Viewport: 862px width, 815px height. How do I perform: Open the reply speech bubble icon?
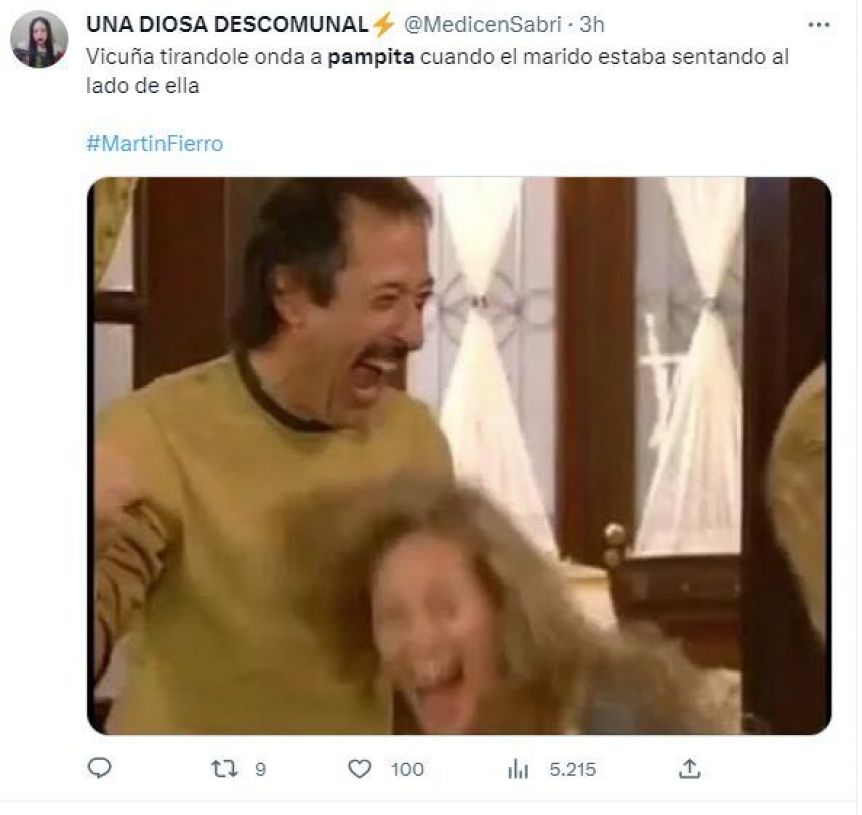coord(100,768)
